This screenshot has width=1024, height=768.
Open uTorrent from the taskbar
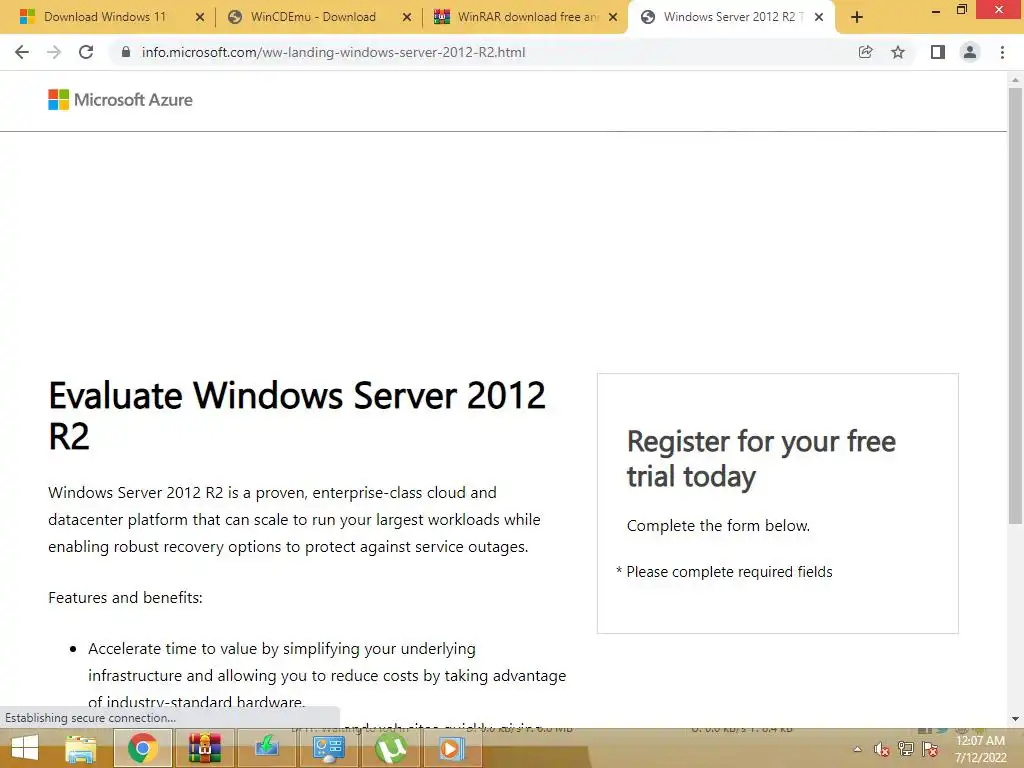click(391, 748)
